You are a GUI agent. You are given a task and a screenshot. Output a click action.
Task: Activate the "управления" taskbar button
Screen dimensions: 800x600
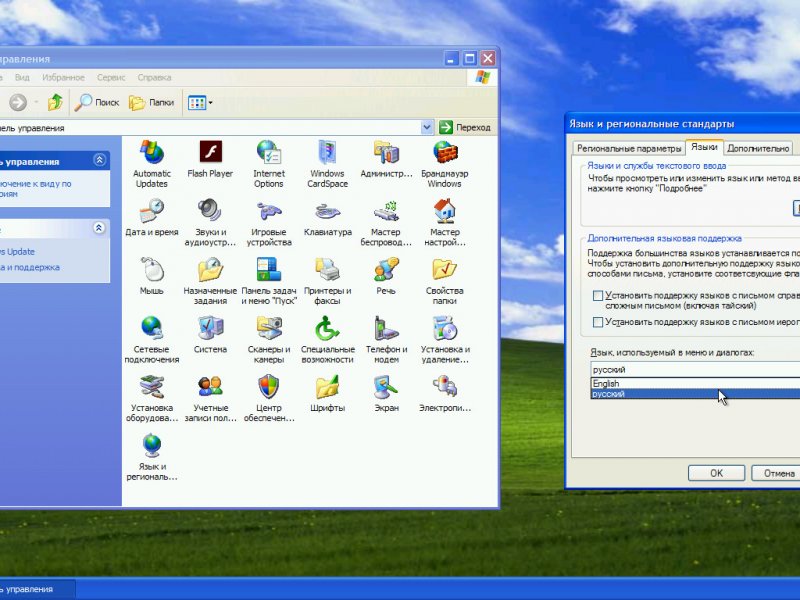pyautogui.click(x=37, y=589)
